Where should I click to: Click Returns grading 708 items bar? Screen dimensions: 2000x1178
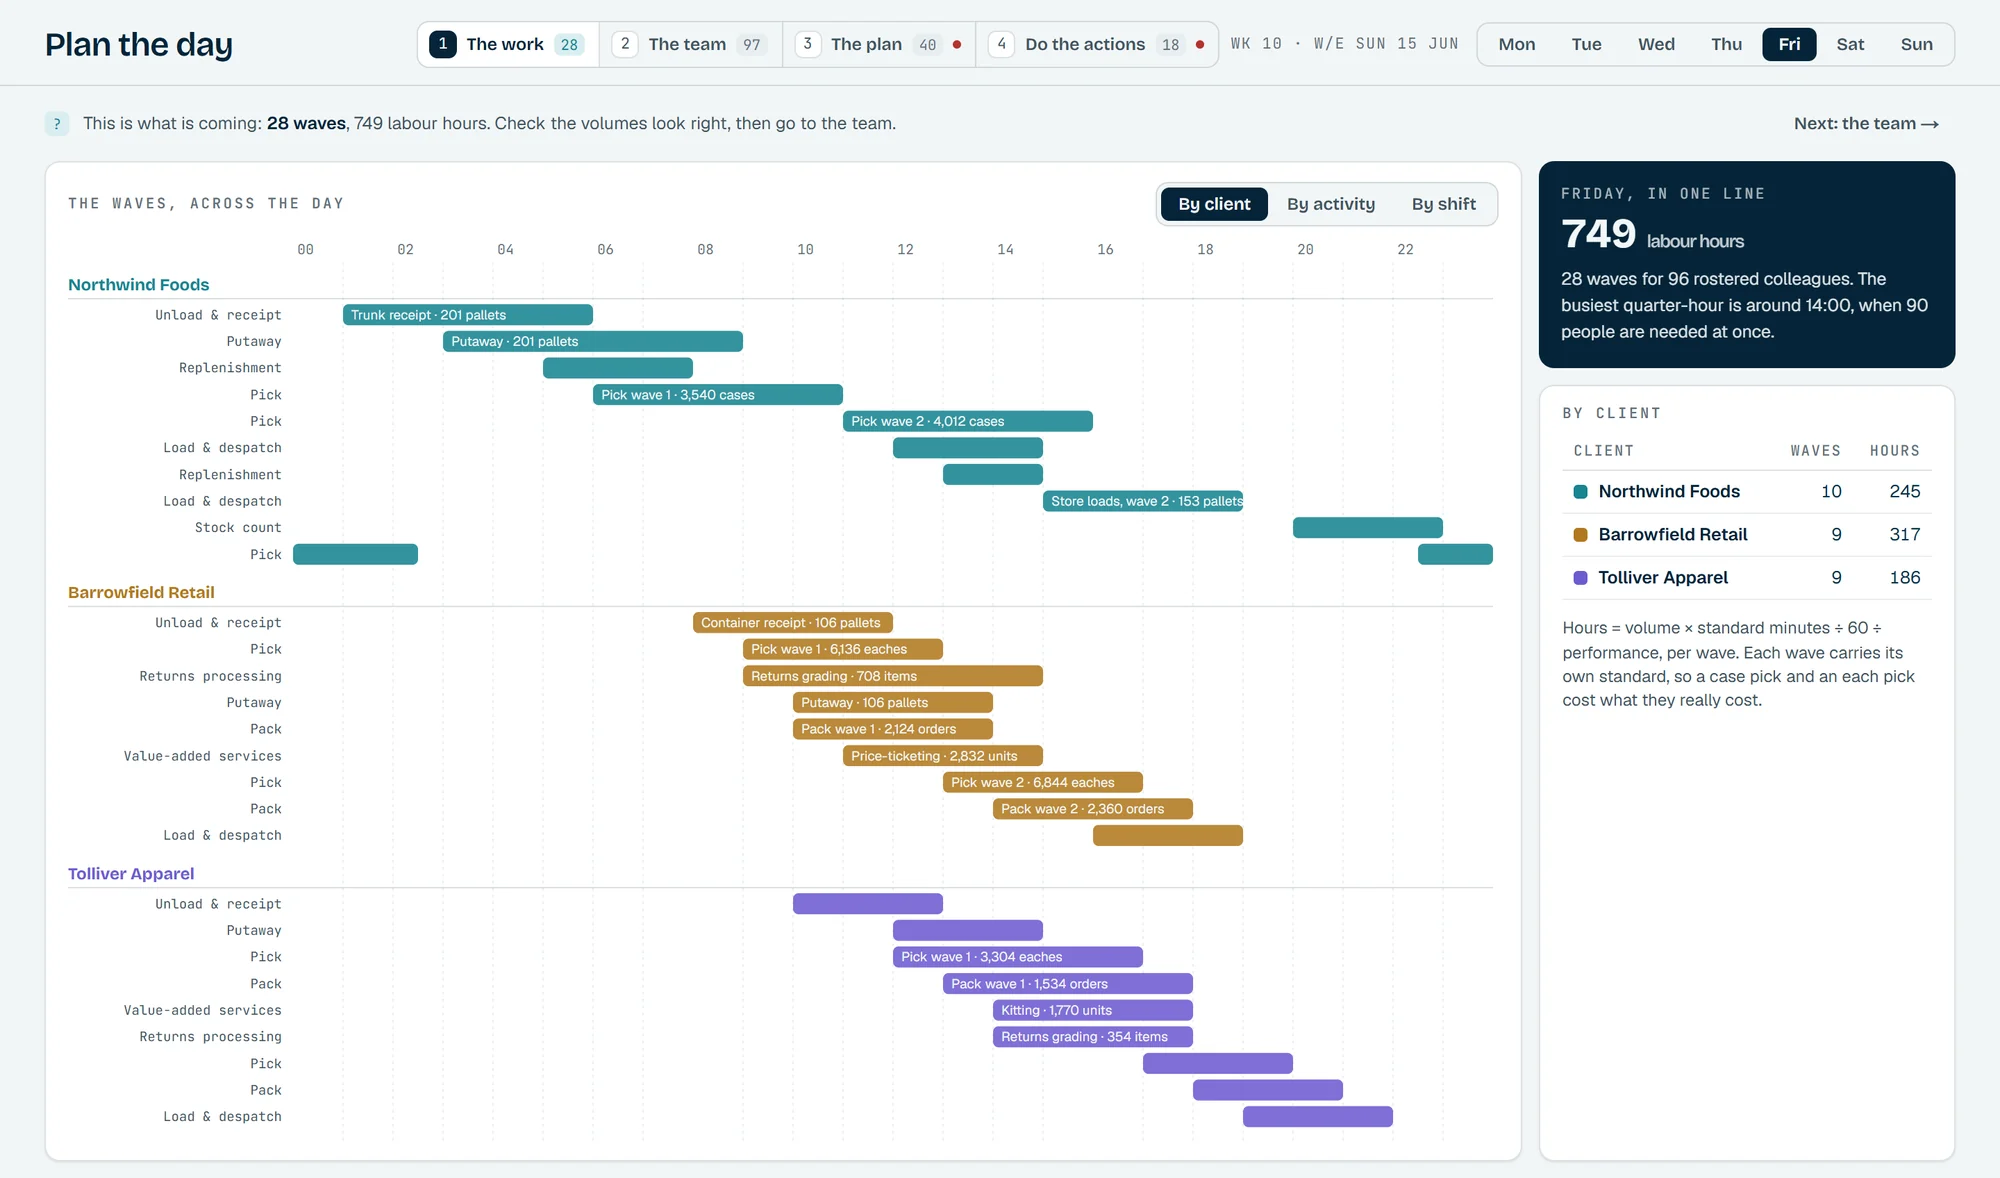[x=893, y=676]
